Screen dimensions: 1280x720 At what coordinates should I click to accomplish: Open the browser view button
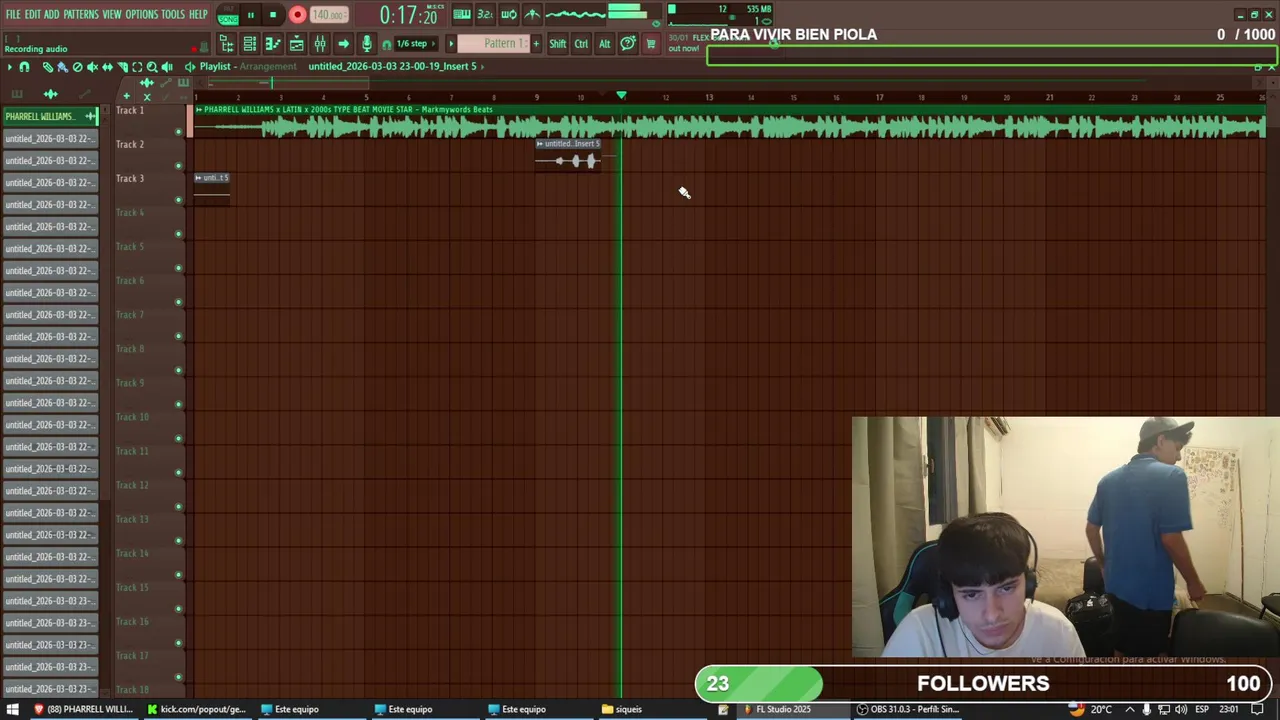[x=227, y=44]
